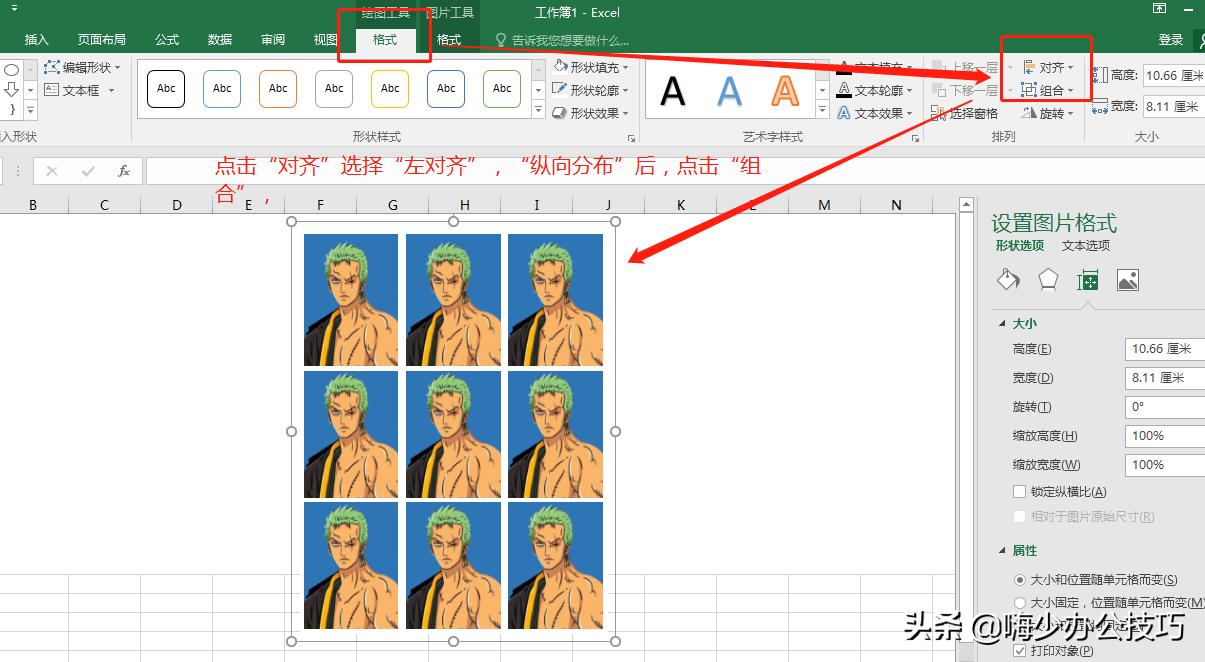Apply the black outline Abc shape style

[166, 89]
